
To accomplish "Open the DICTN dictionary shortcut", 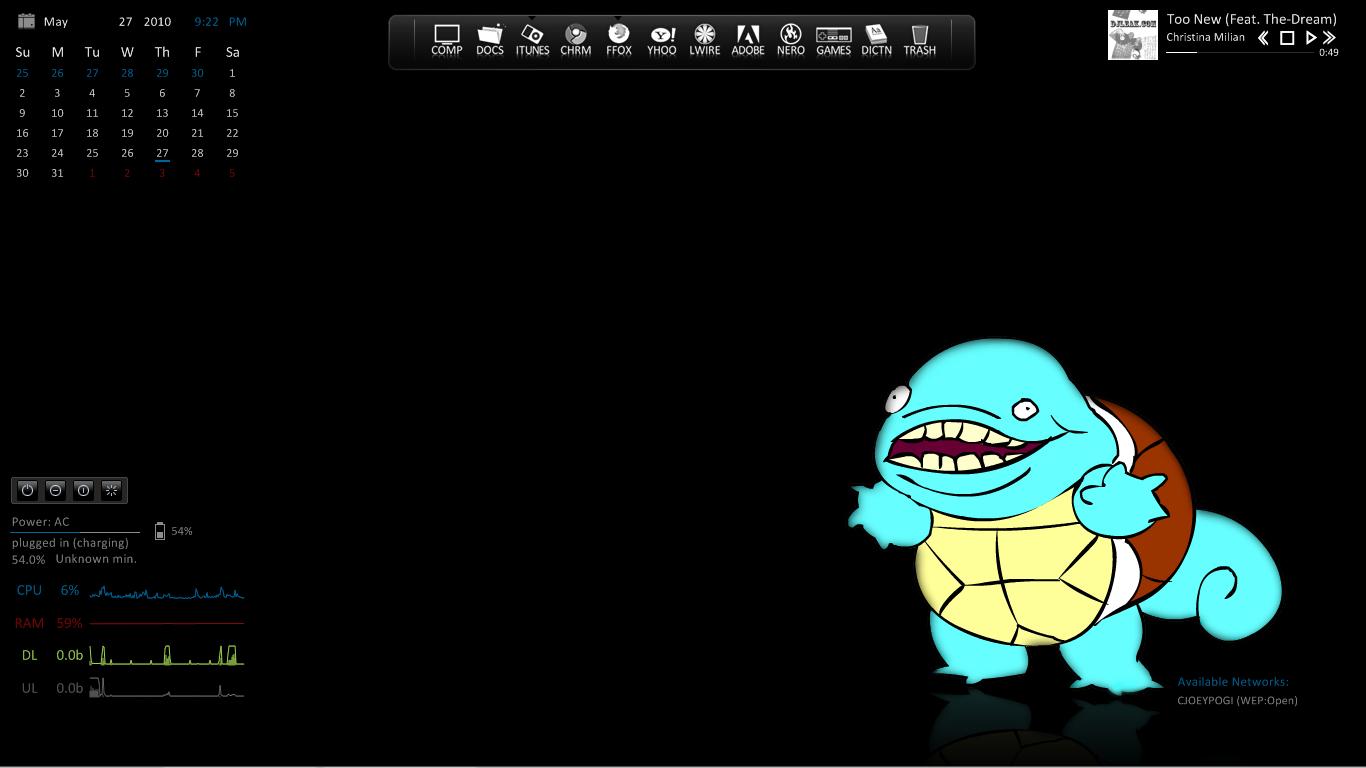I will click(876, 38).
